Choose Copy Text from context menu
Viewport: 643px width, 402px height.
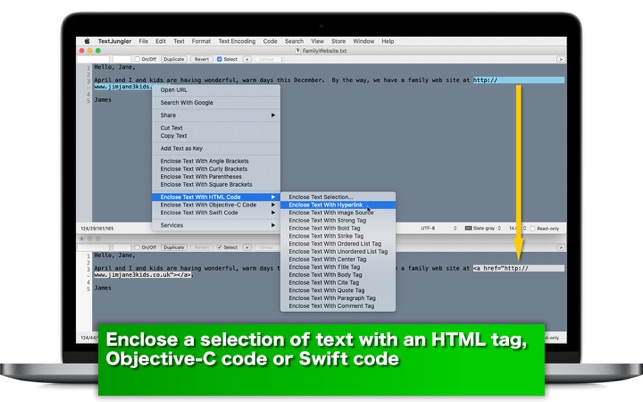216,136
